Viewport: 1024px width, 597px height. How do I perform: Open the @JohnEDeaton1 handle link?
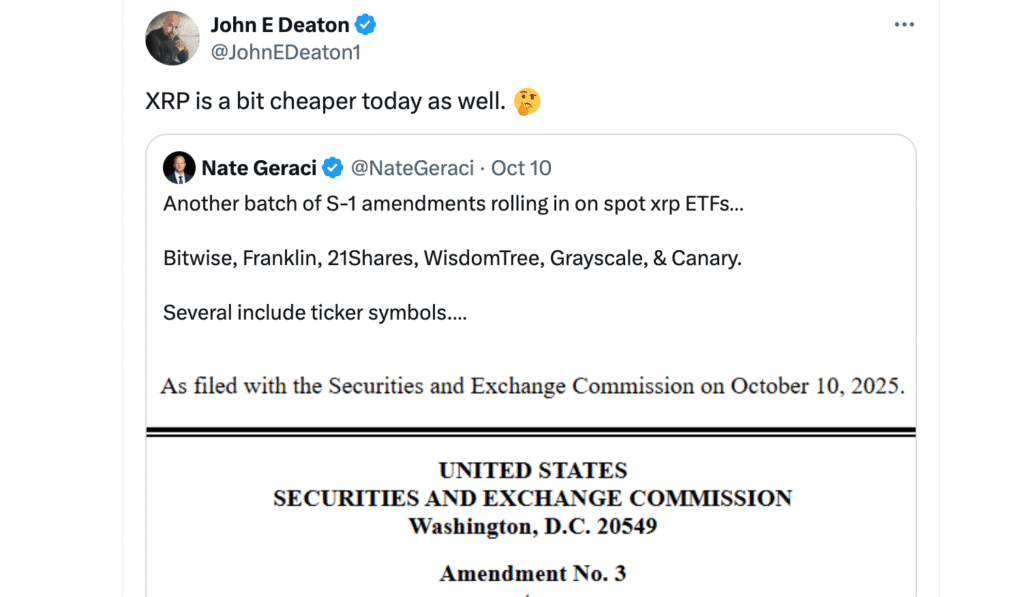285,52
